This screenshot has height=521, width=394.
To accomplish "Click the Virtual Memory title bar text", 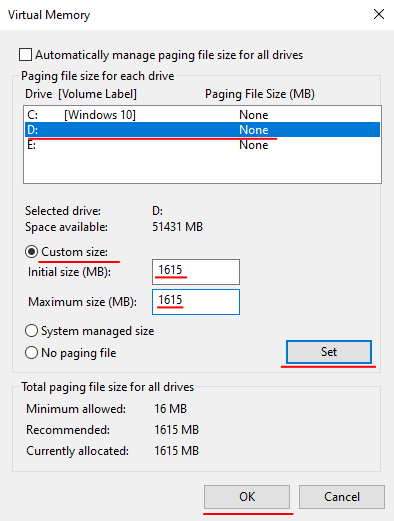I will (49, 15).
